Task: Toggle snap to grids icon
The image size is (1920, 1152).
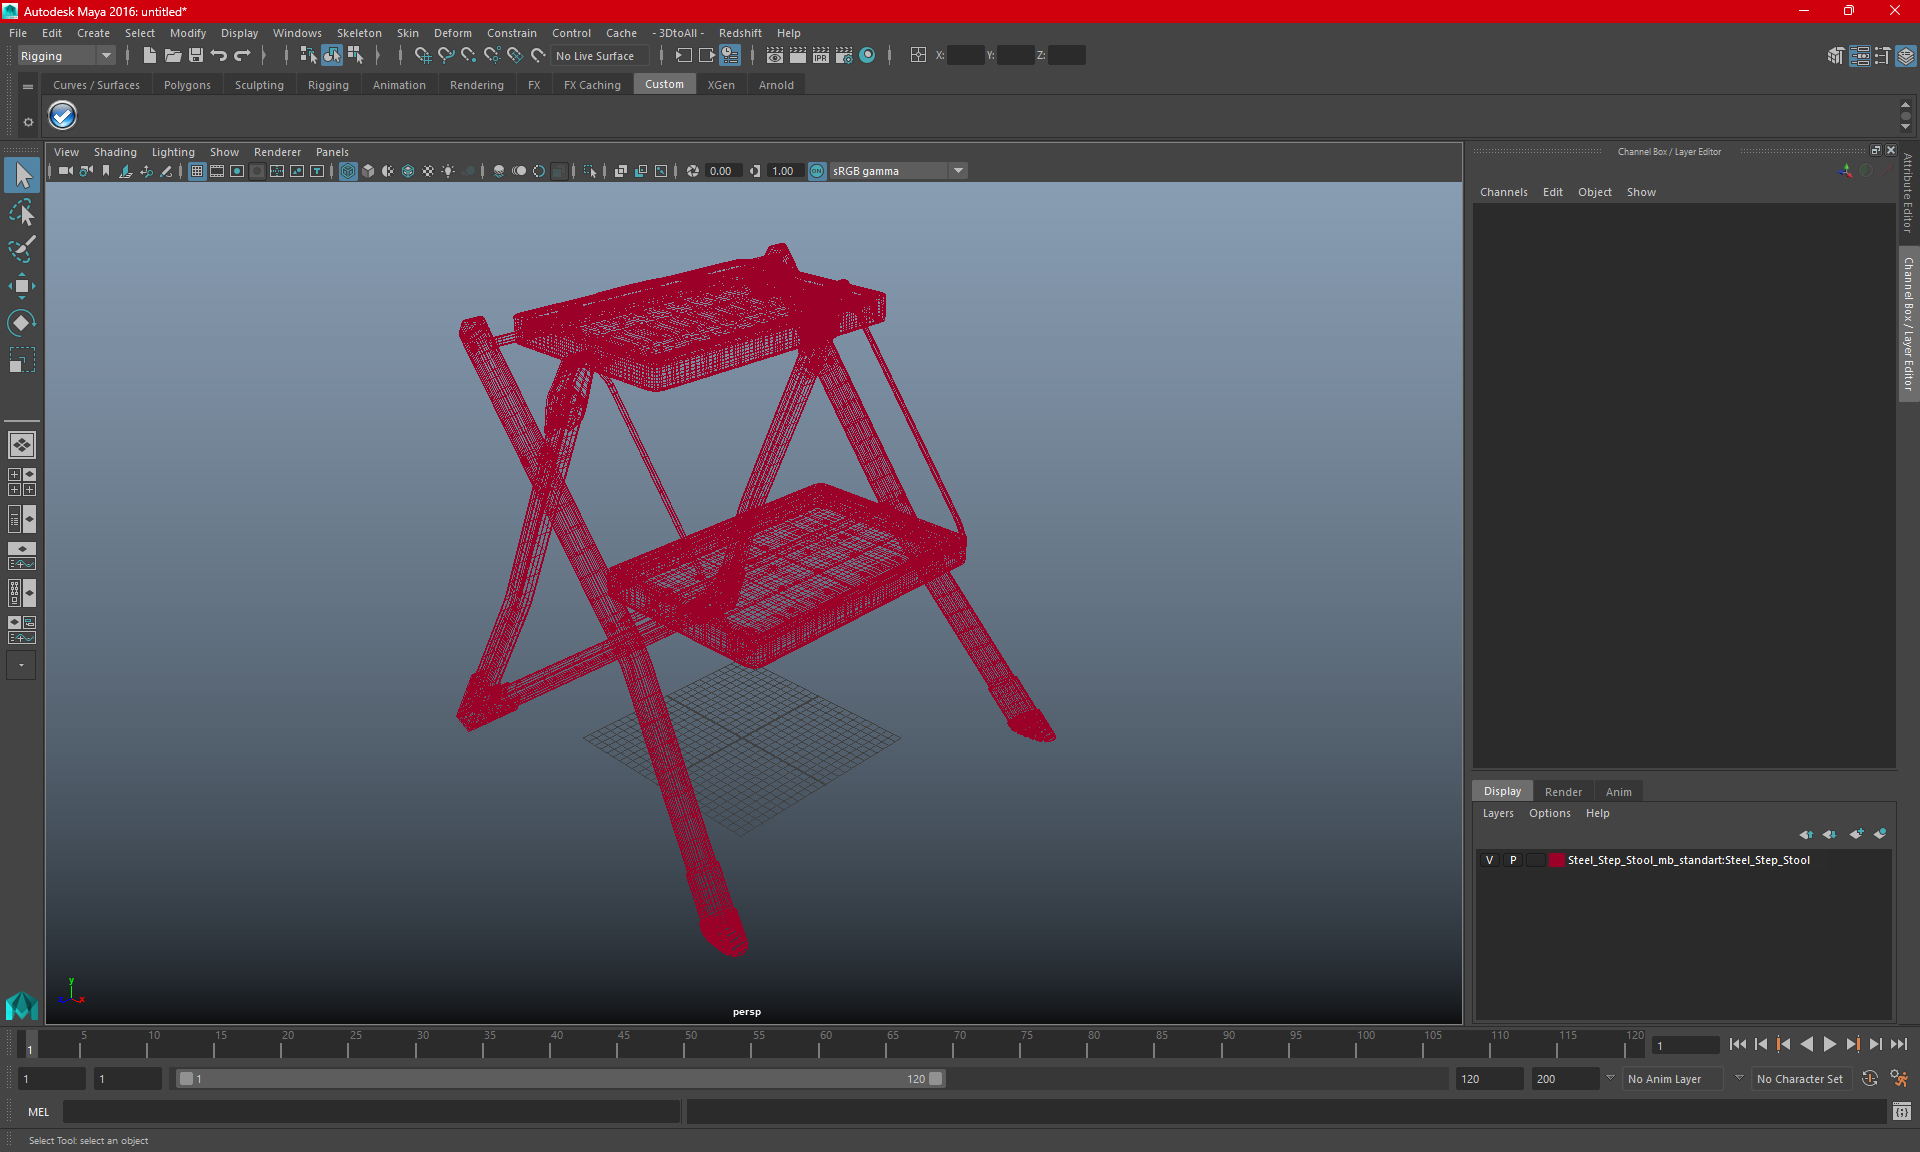Action: (x=422, y=56)
